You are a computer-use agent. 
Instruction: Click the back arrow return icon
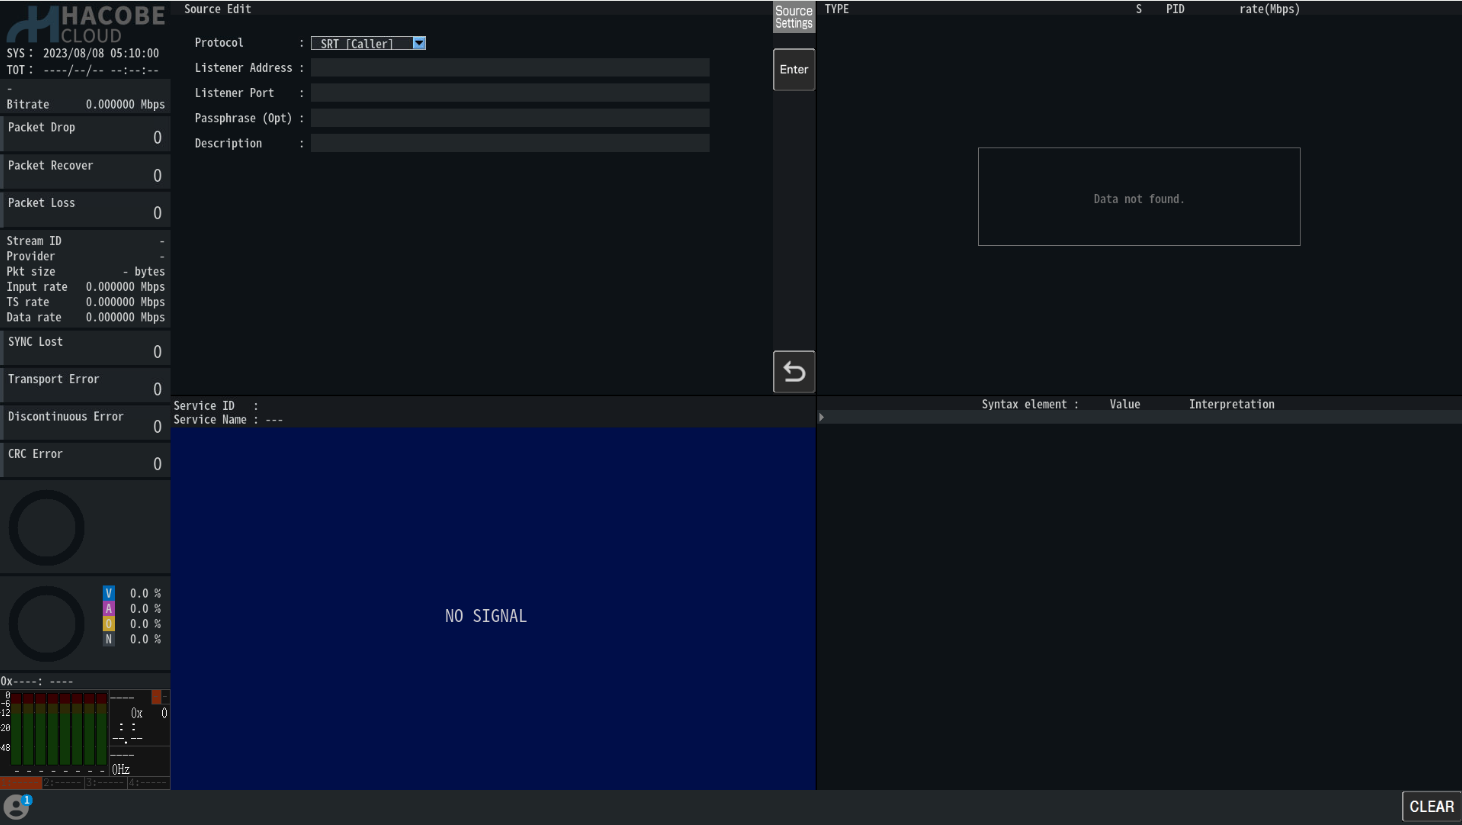click(794, 372)
